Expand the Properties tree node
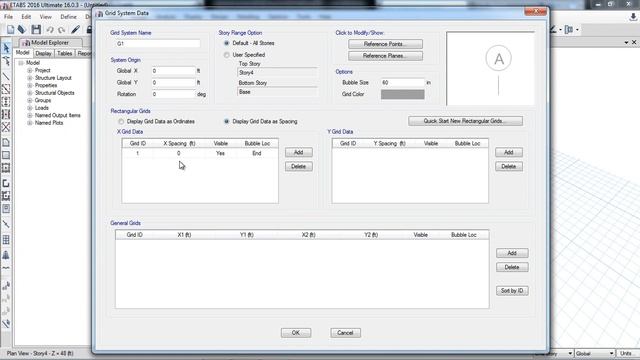The image size is (640, 360). [29, 85]
